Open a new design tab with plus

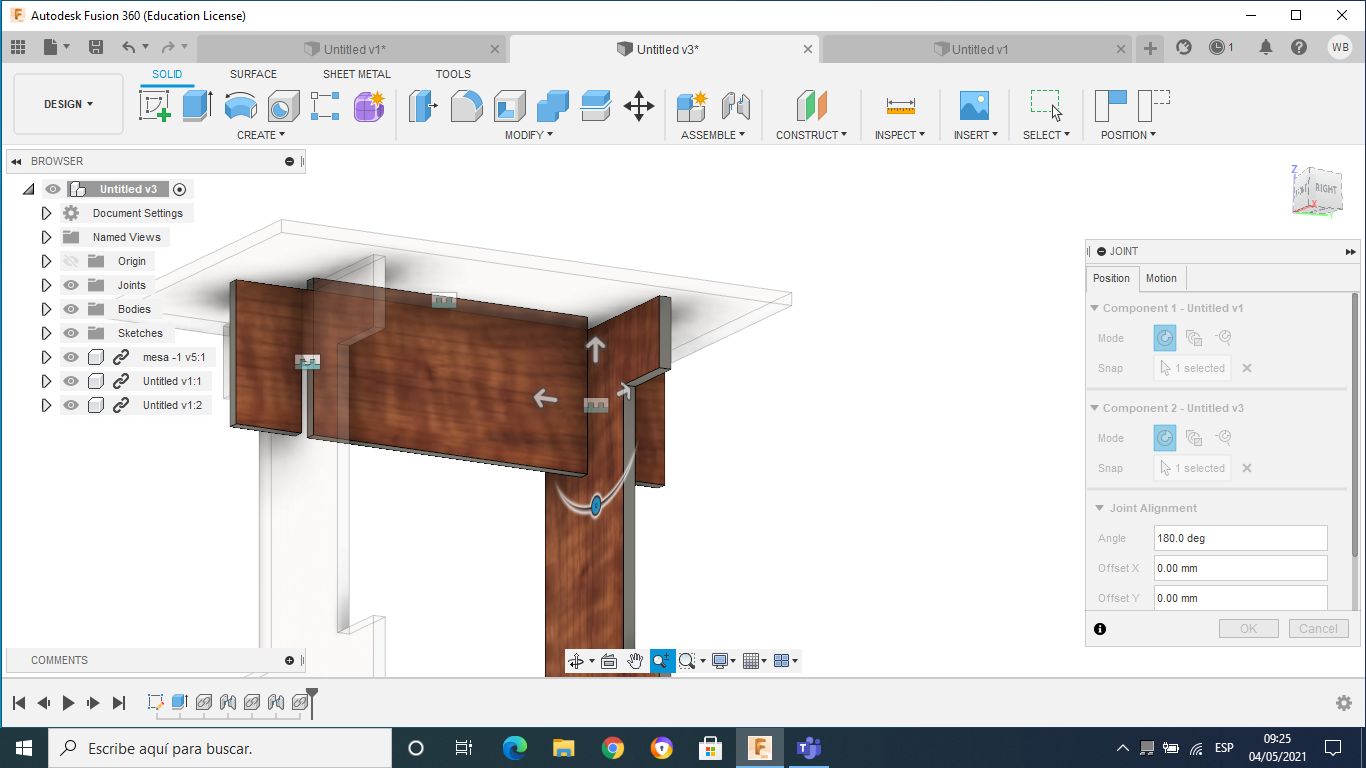(1150, 48)
